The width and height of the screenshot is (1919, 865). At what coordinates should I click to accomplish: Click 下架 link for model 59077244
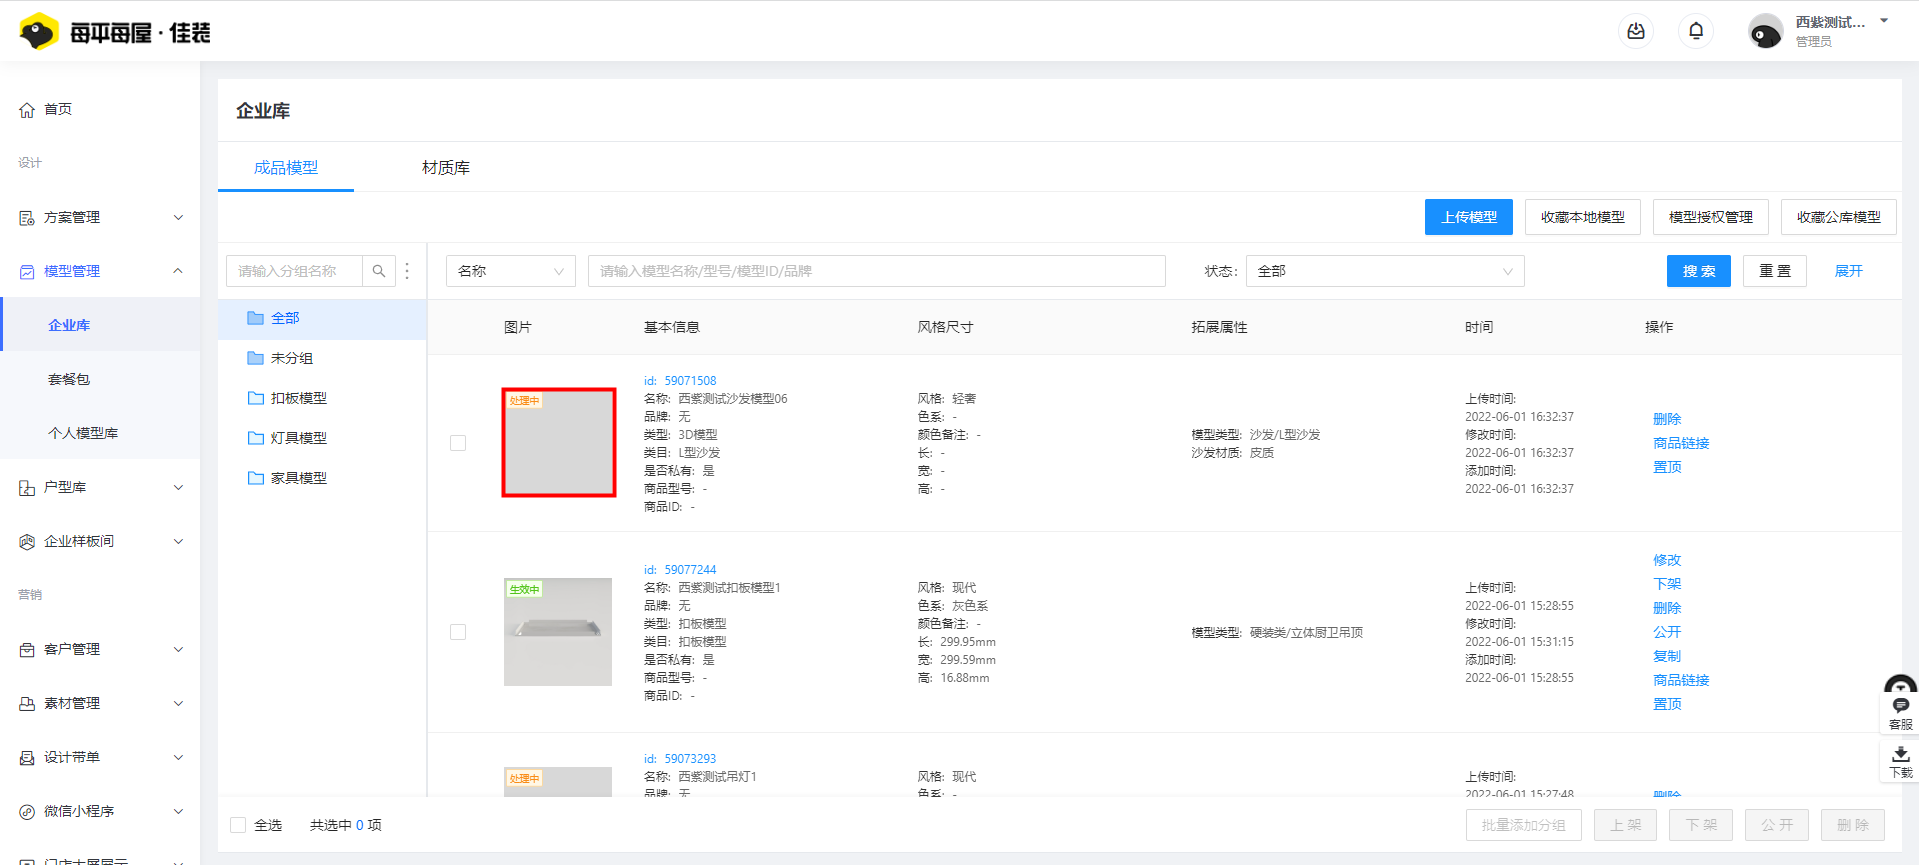pyautogui.click(x=1667, y=584)
